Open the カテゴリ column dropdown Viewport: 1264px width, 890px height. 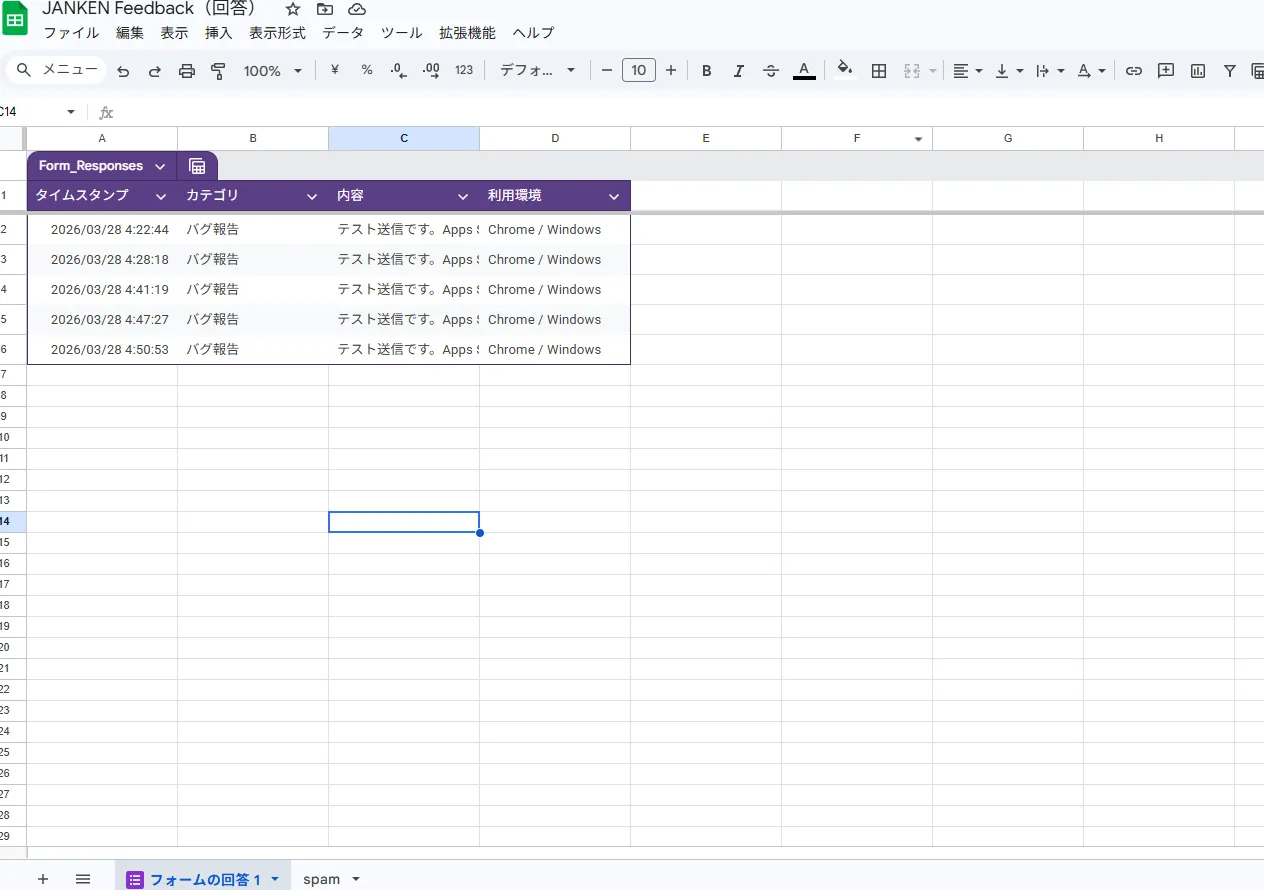pyautogui.click(x=312, y=196)
